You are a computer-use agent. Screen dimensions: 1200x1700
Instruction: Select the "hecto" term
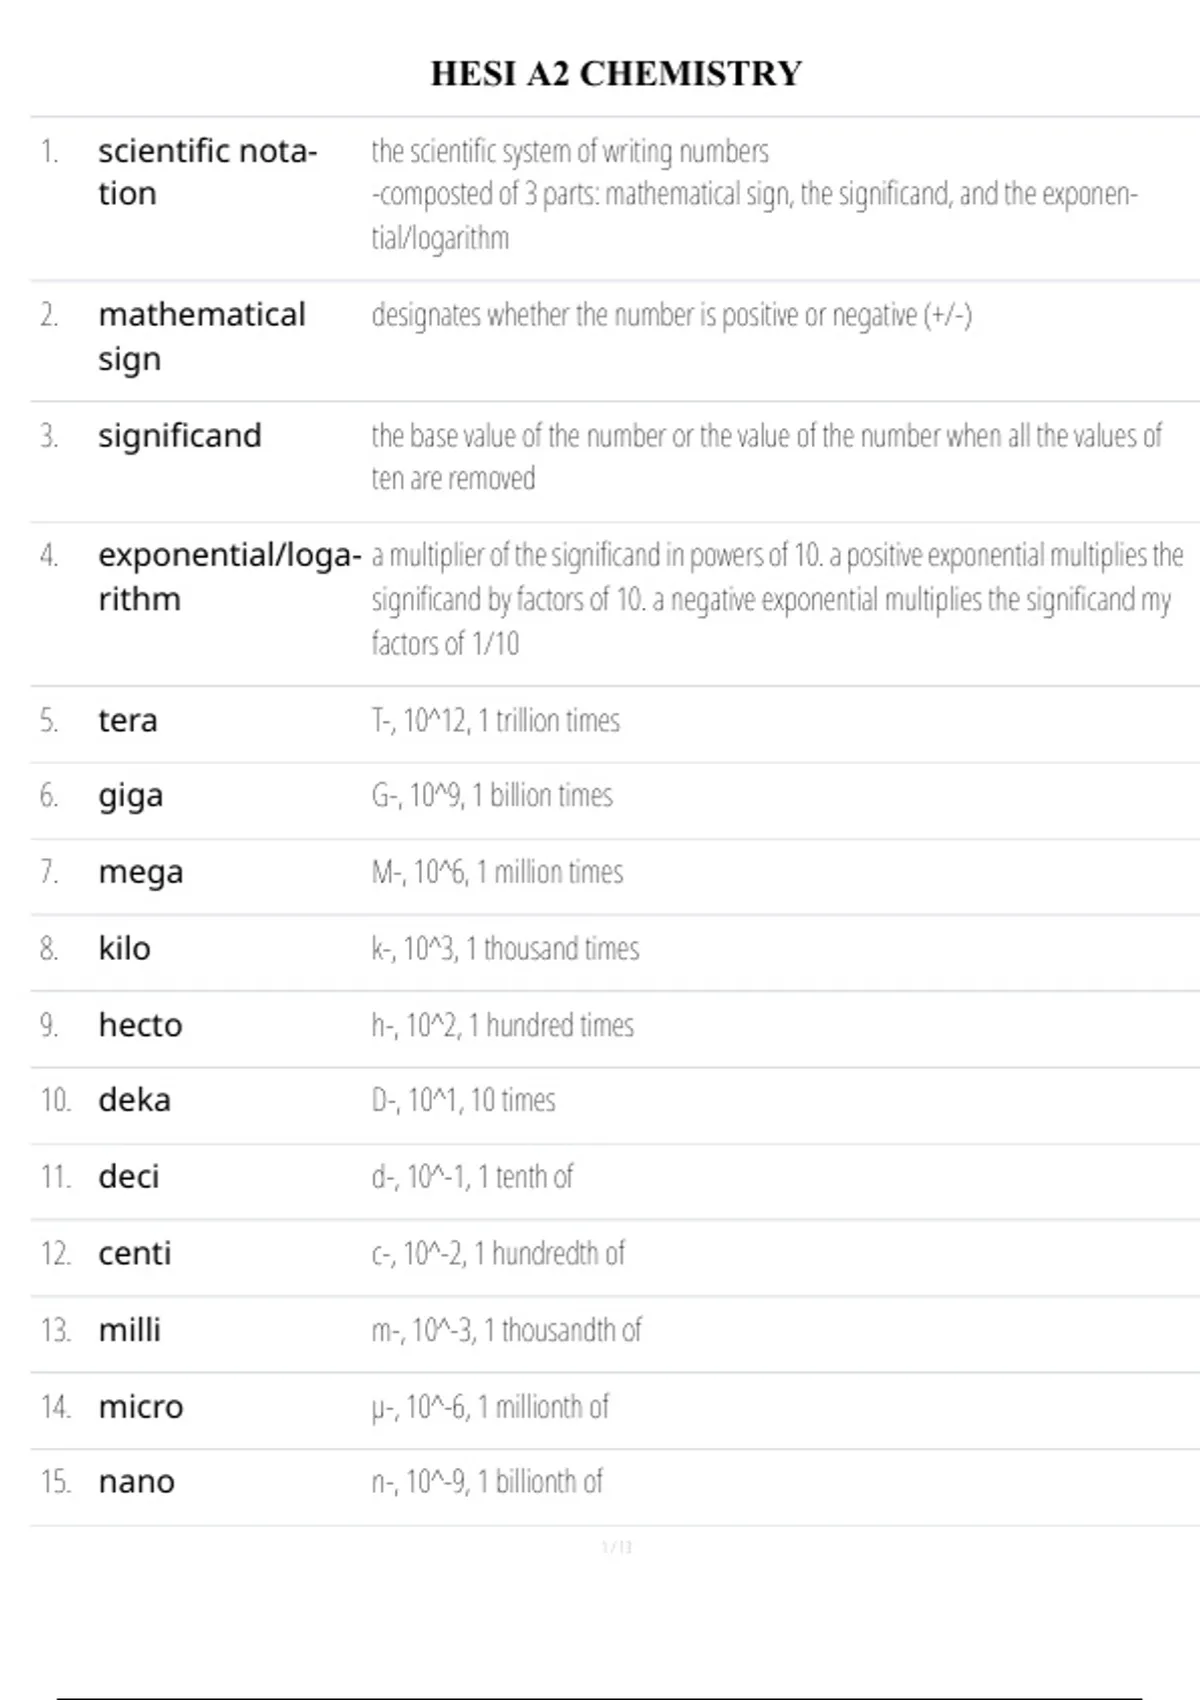(x=140, y=1025)
